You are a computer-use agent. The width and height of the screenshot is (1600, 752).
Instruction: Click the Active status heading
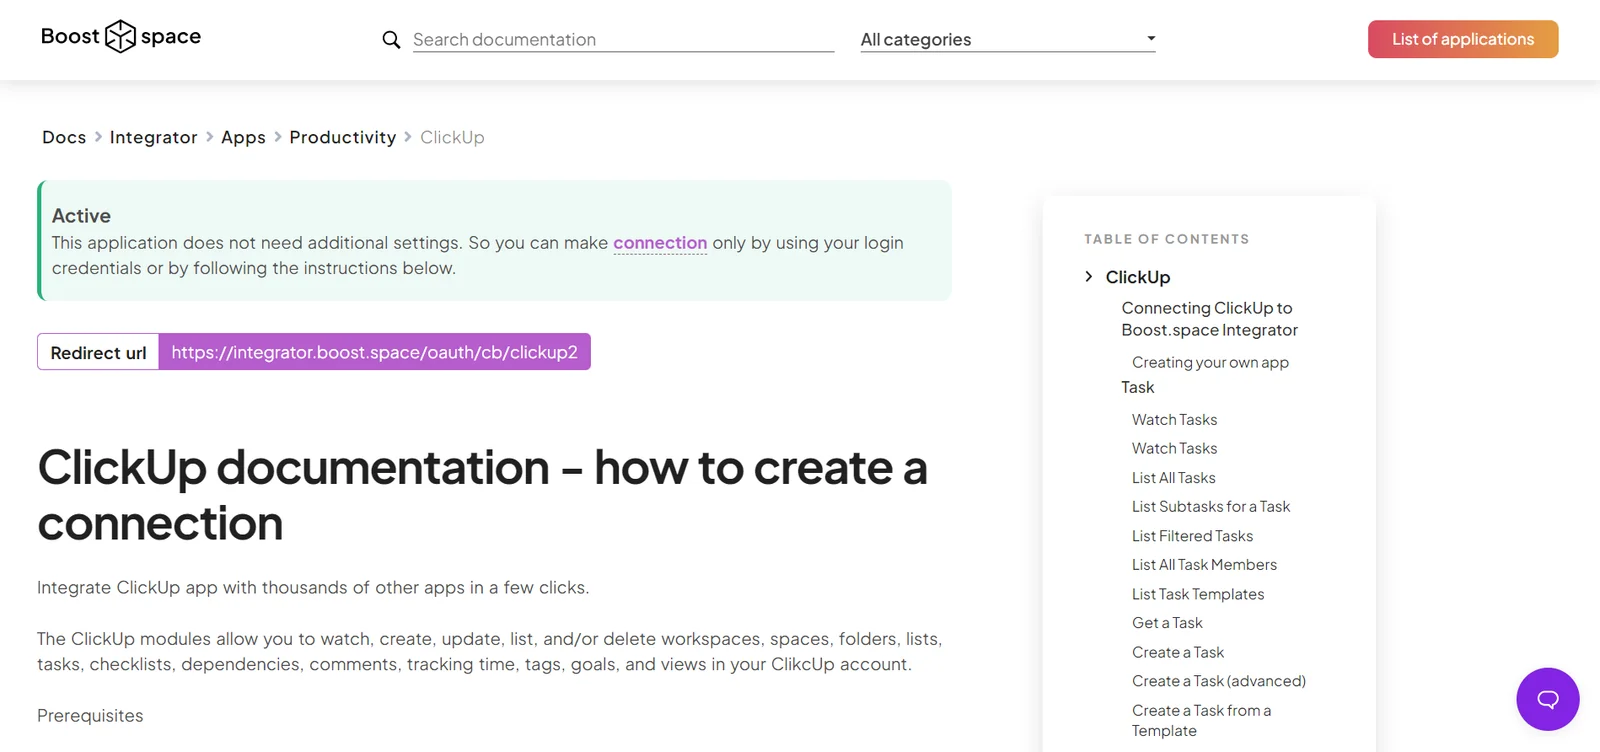click(81, 216)
